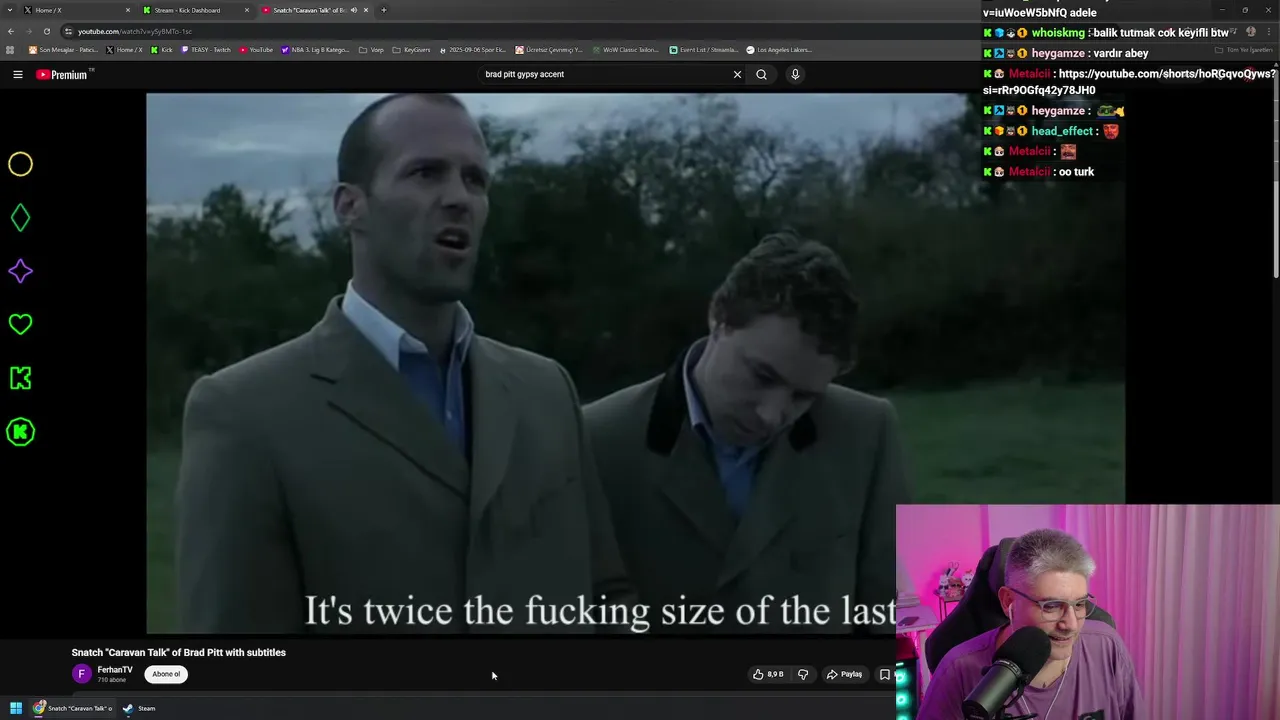Close the Home / X tab
The image size is (1280, 720).
tap(128, 10)
